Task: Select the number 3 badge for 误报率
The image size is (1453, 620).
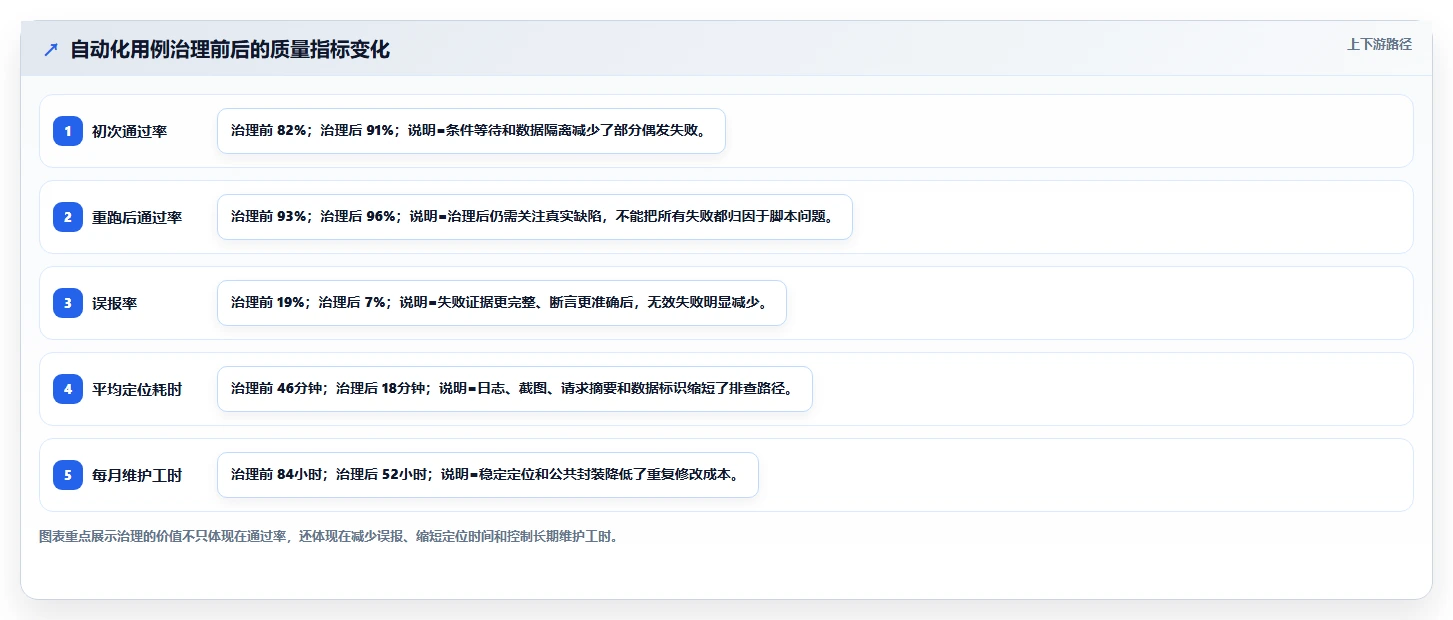Action: [x=68, y=303]
